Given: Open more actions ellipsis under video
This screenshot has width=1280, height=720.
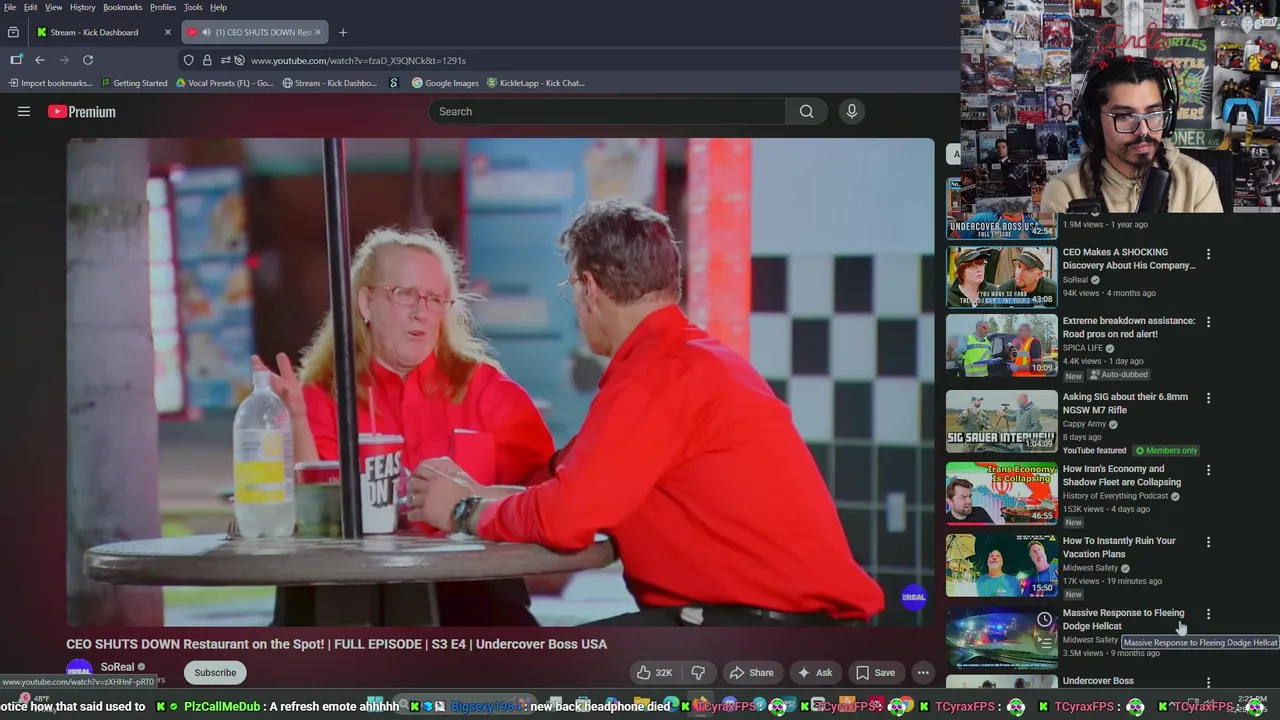Looking at the screenshot, I should coord(923,673).
